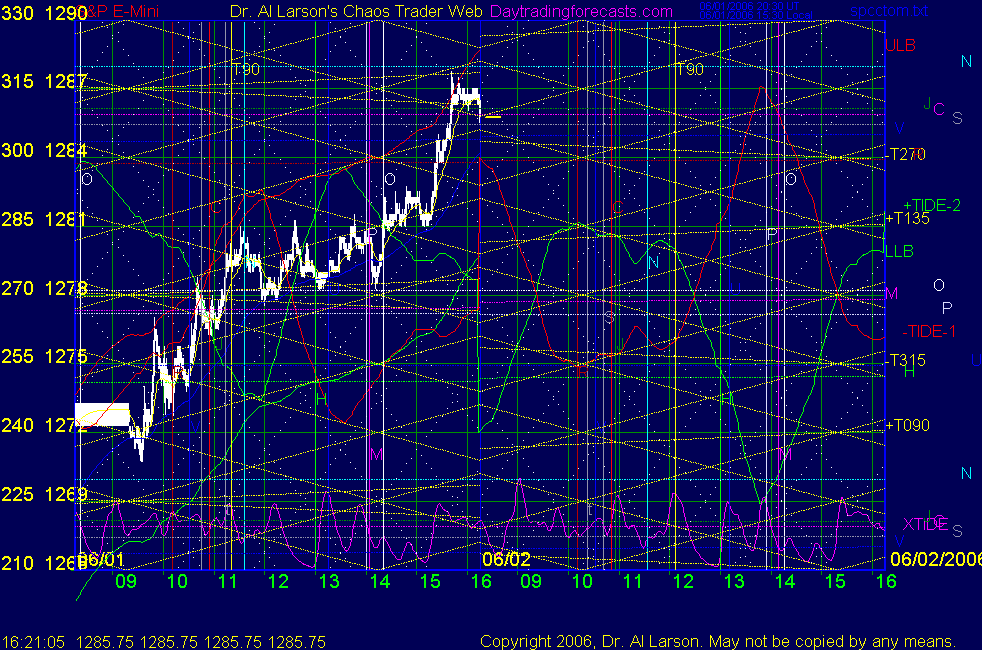Screen dimensions: 982x650
Task: Select the magenta XTIDE label
Action: coord(924,524)
